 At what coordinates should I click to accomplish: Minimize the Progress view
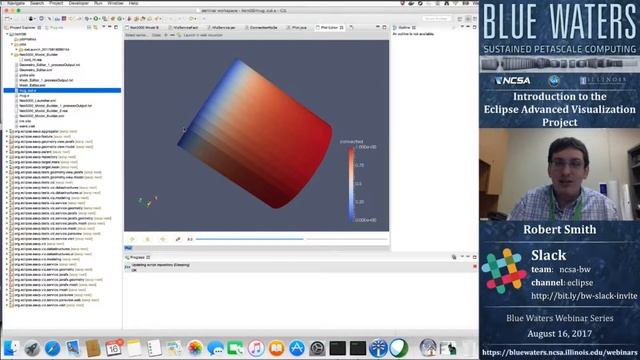[468, 257]
